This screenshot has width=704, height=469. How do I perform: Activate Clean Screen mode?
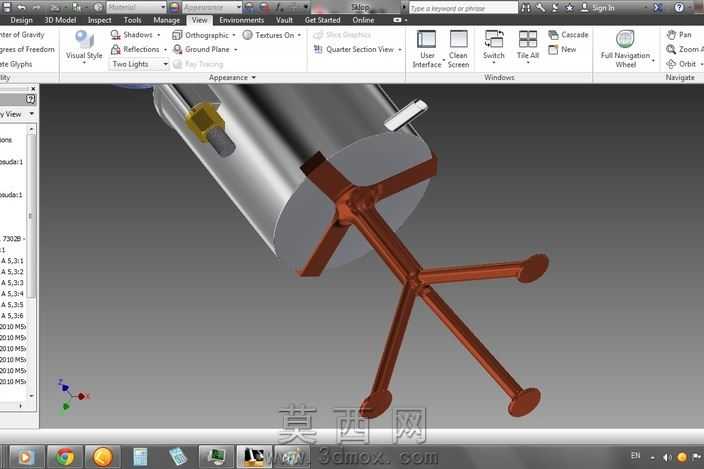click(458, 49)
